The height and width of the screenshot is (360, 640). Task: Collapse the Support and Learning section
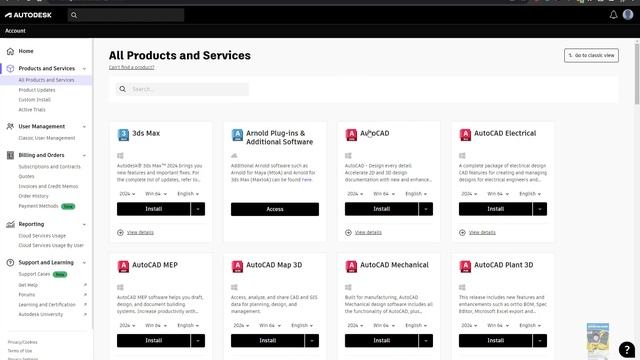[84, 262]
